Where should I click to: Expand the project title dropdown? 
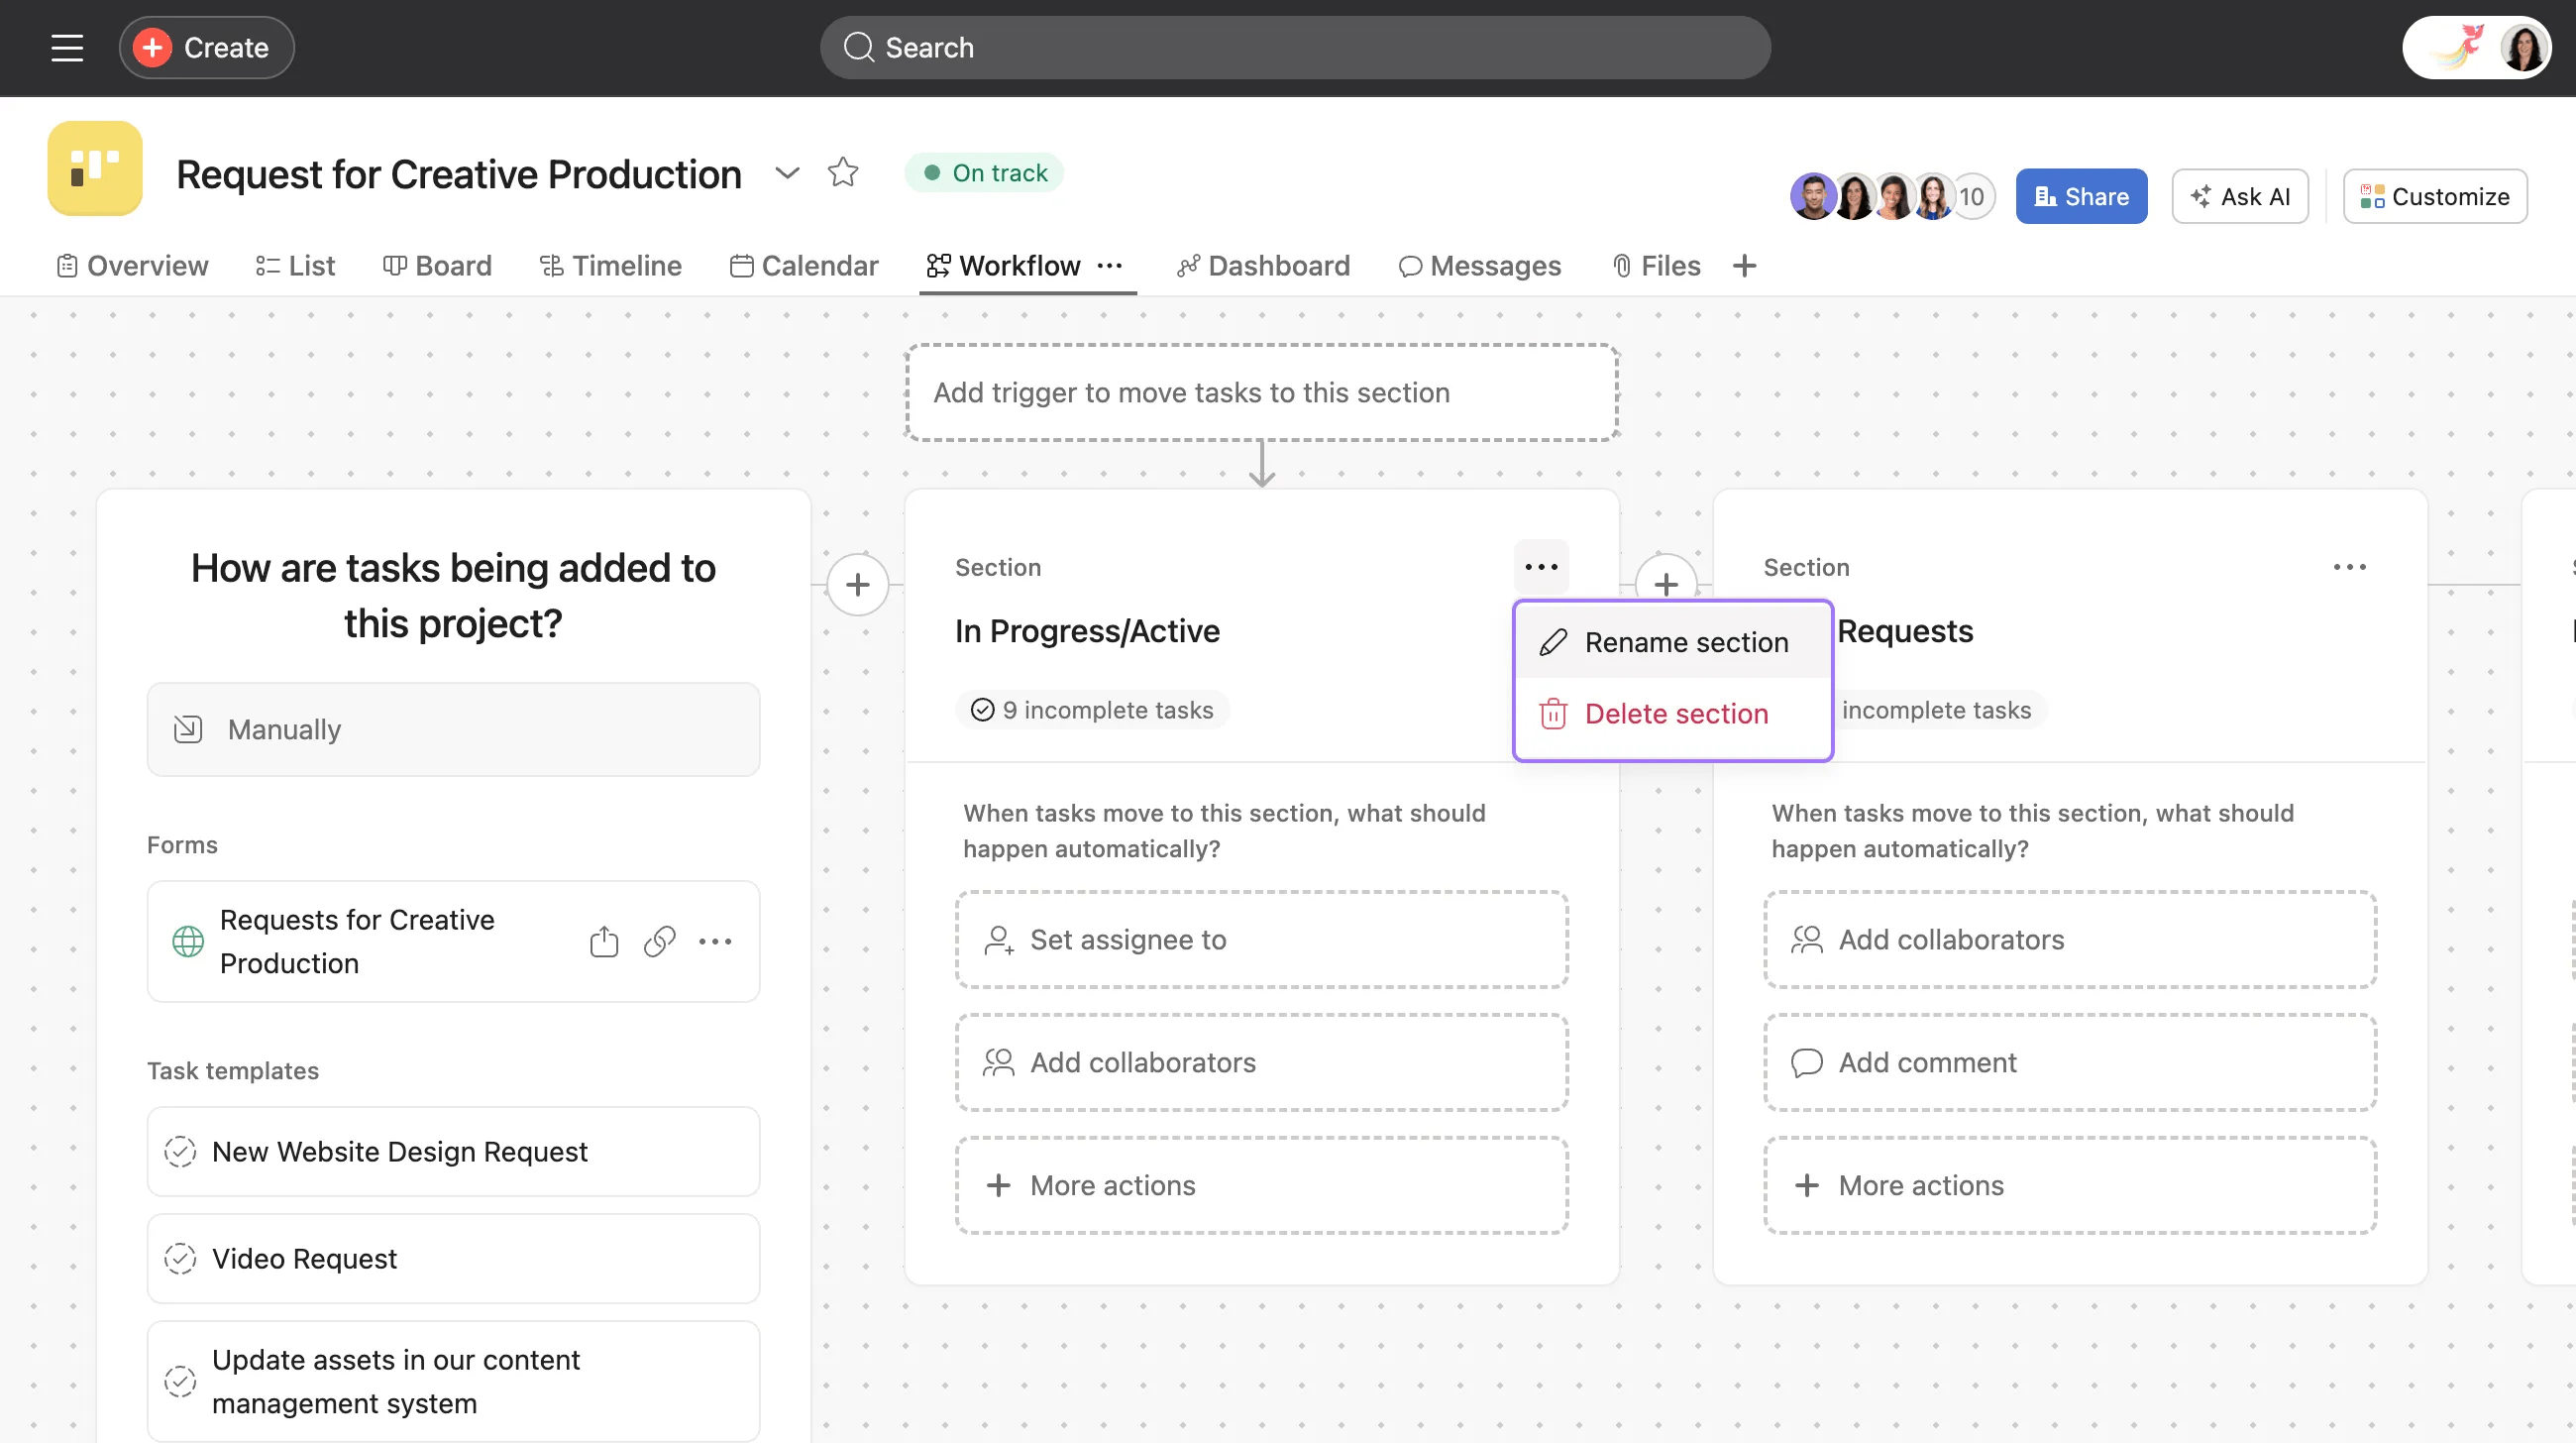[x=787, y=173]
